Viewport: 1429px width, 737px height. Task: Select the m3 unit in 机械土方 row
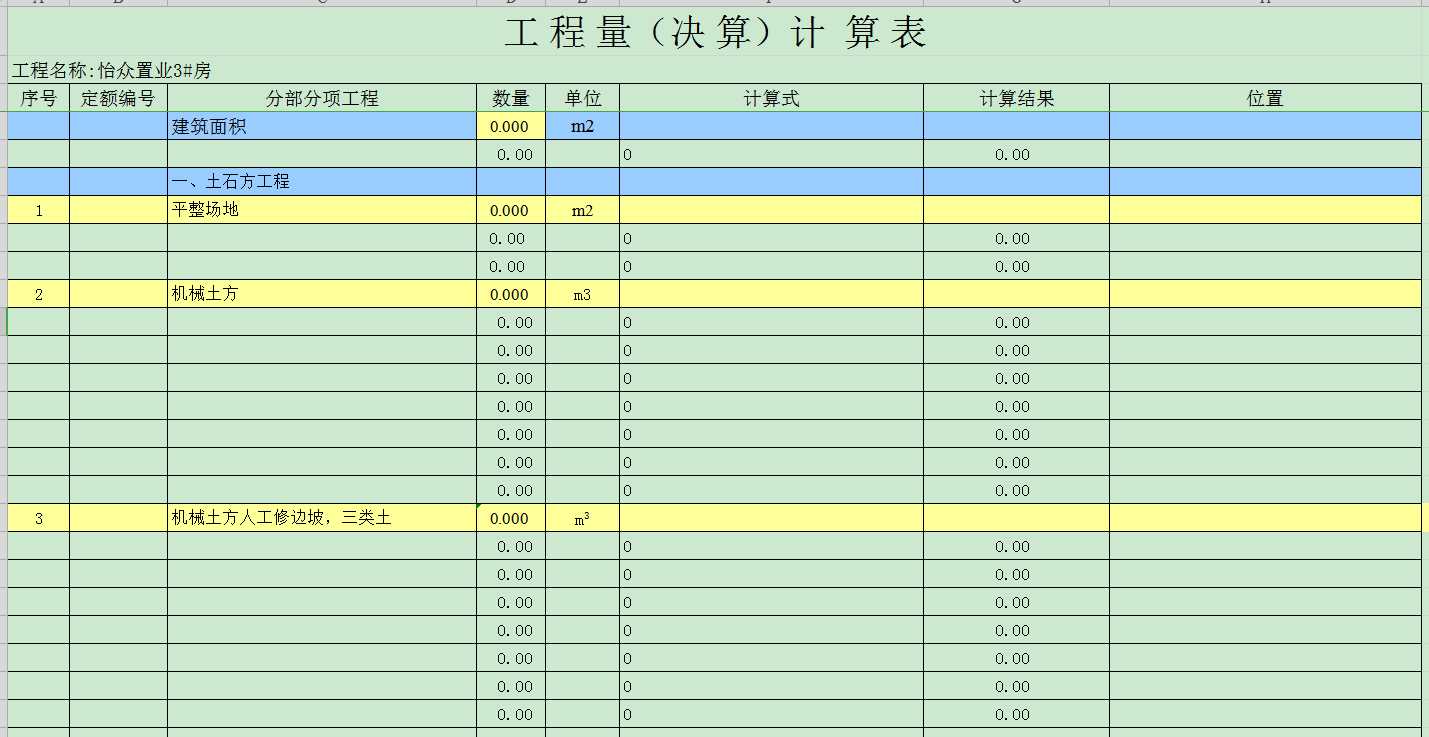tap(583, 294)
